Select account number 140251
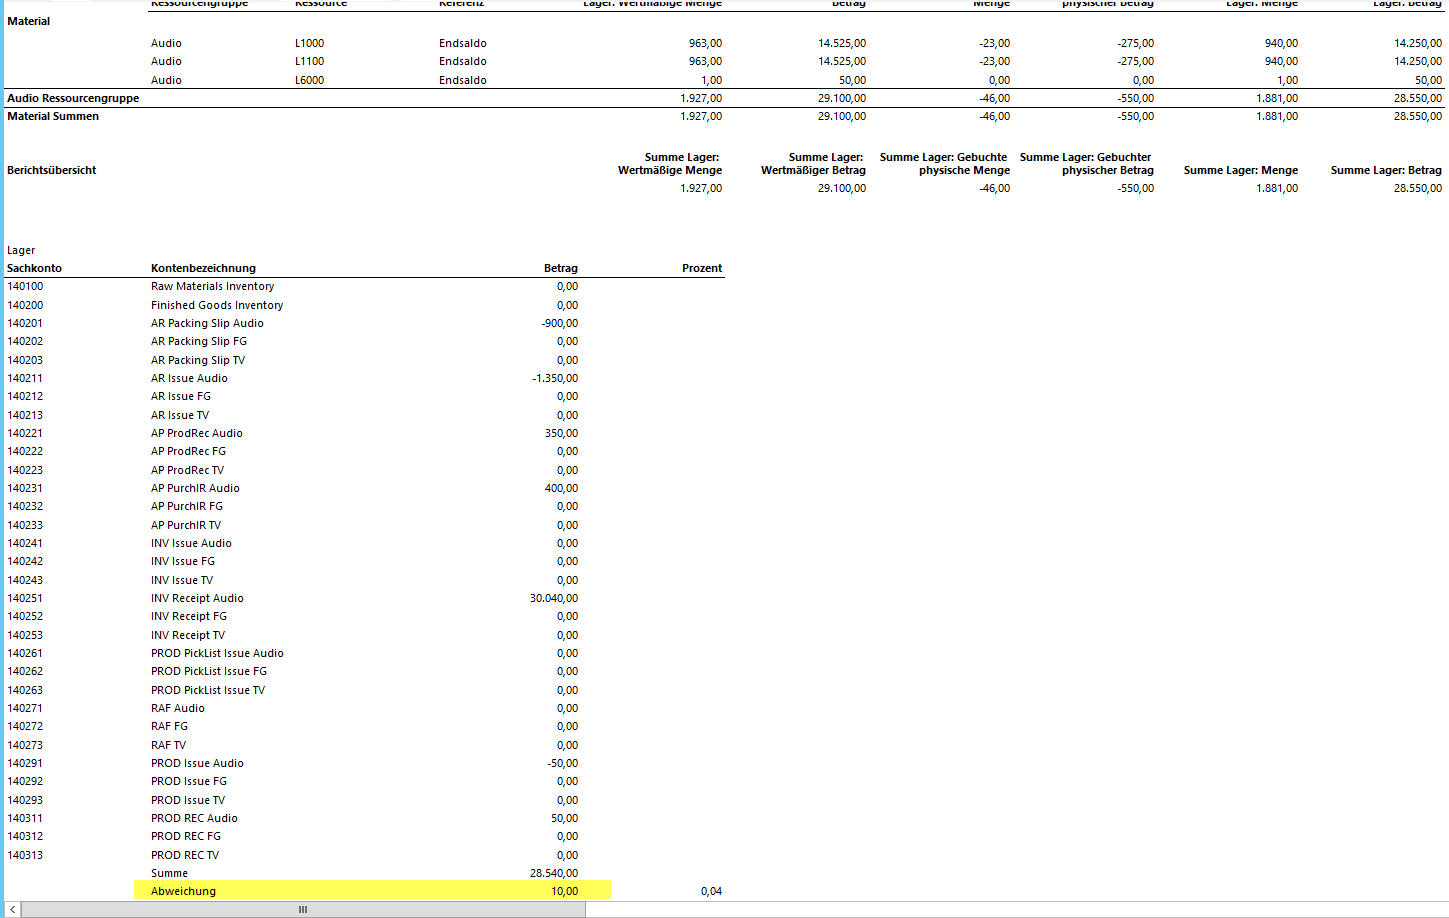The height and width of the screenshot is (918, 1449). [25, 598]
